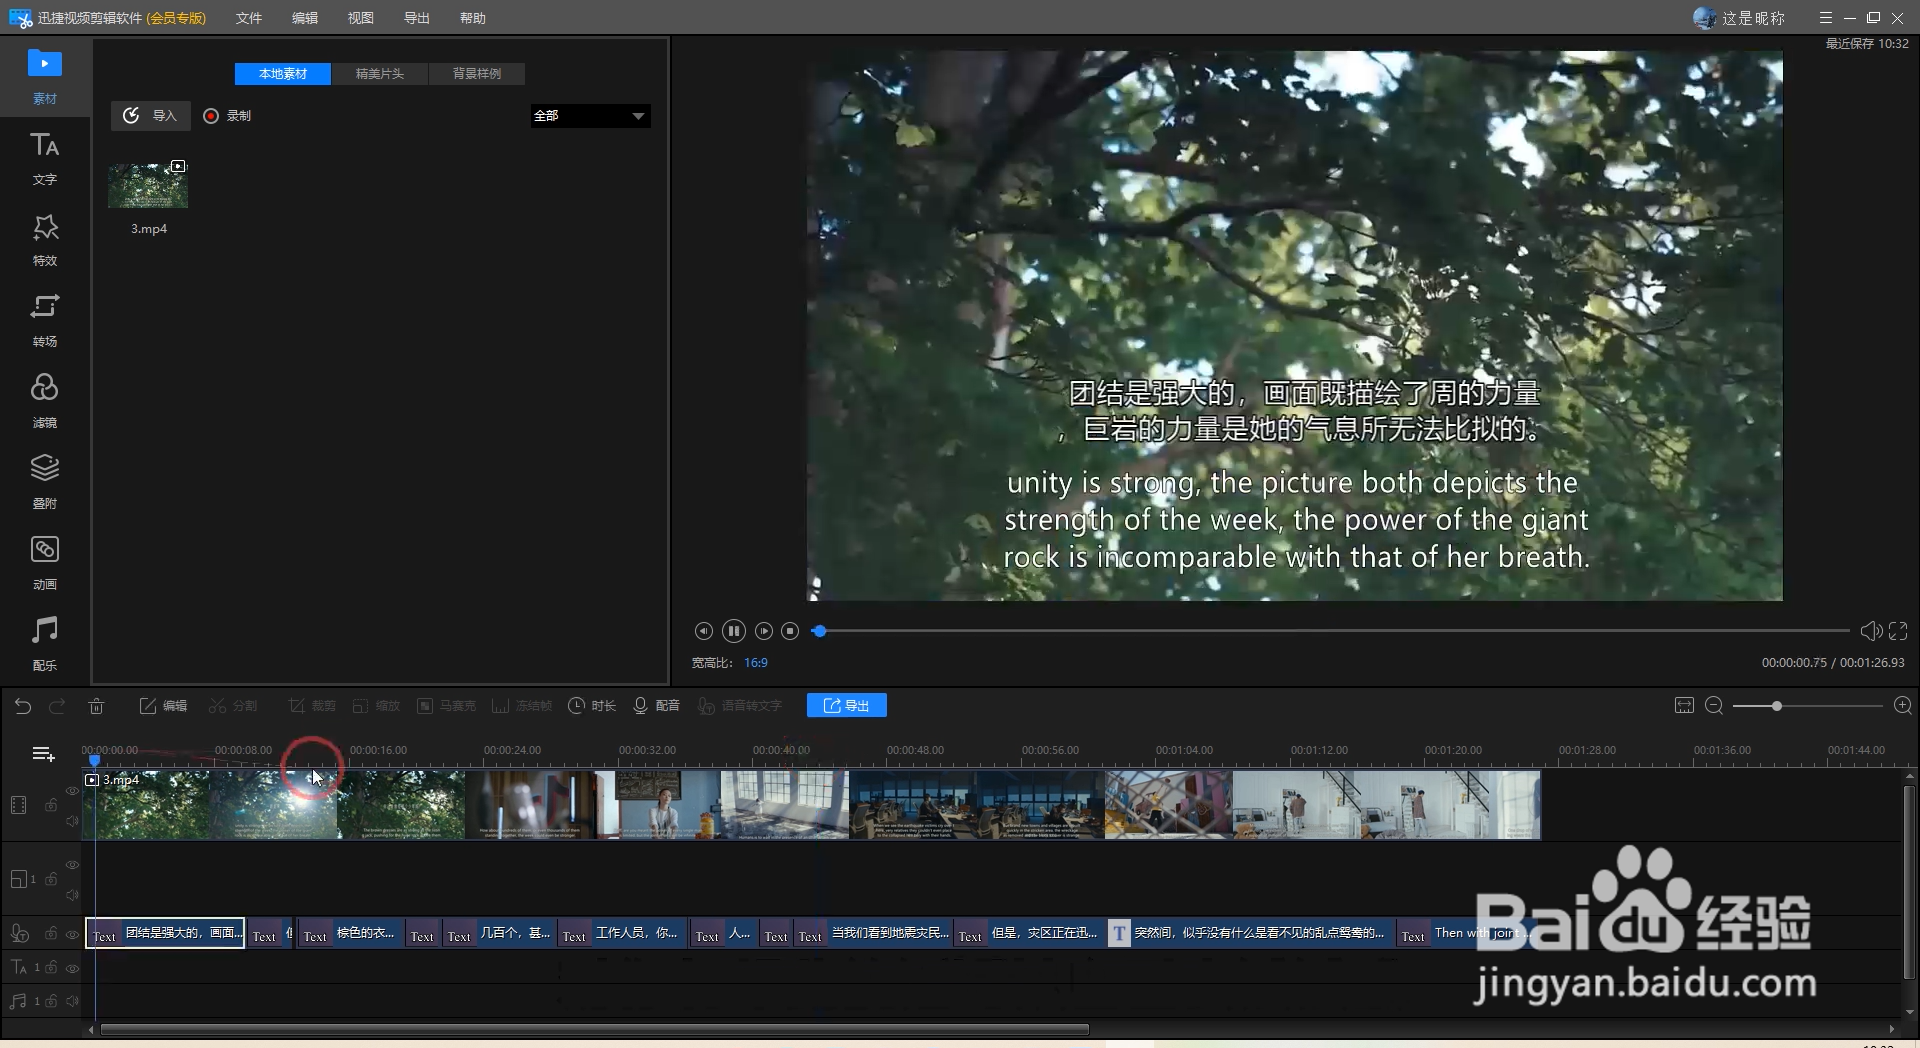Open the 文字 text sidebar panel

click(44, 158)
